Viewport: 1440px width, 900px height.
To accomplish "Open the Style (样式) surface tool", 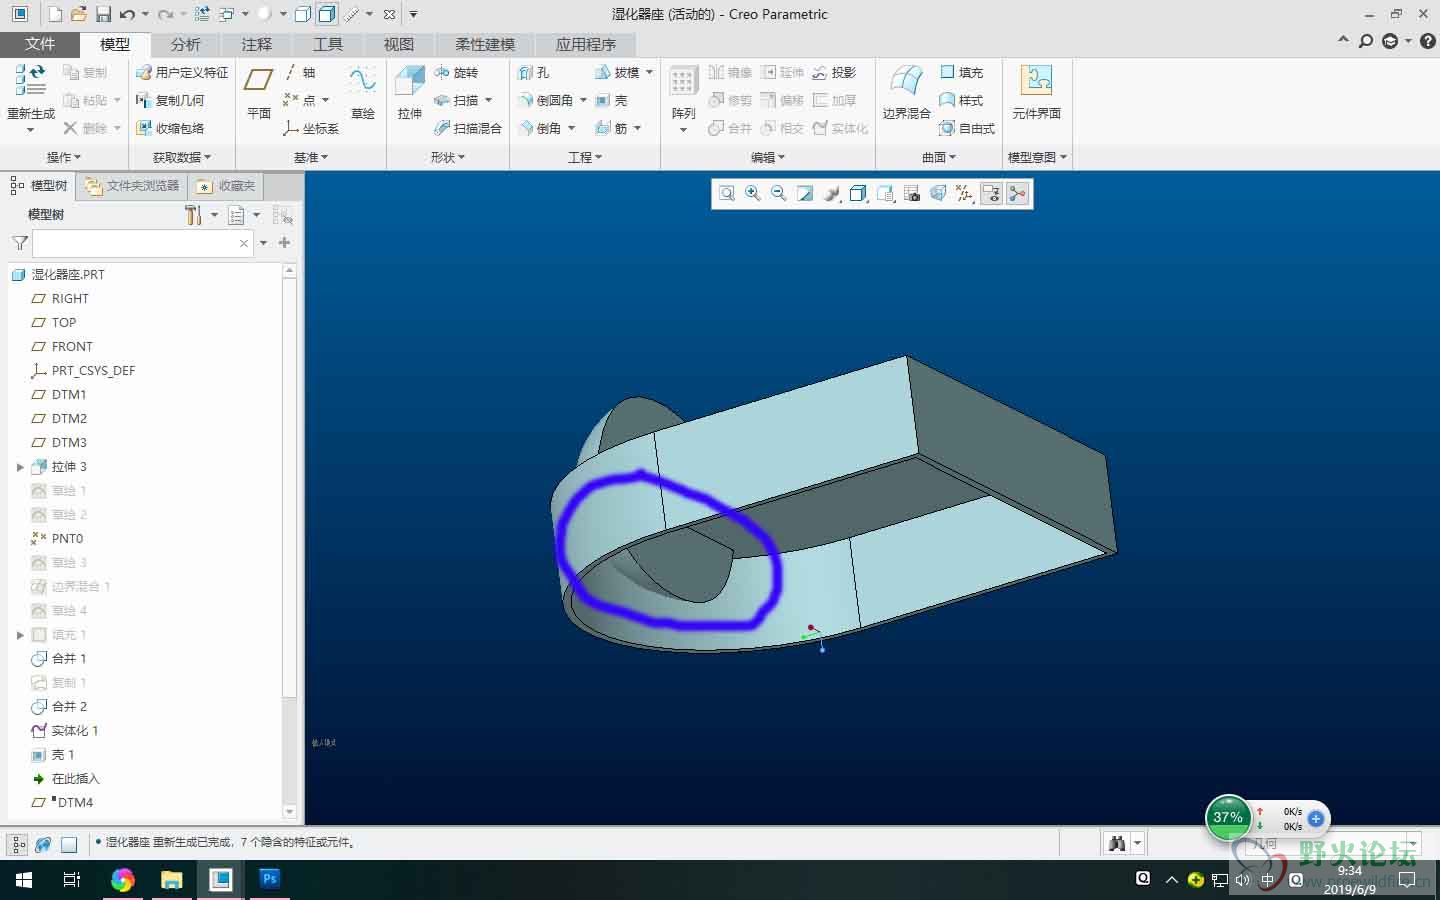I will pyautogui.click(x=962, y=100).
